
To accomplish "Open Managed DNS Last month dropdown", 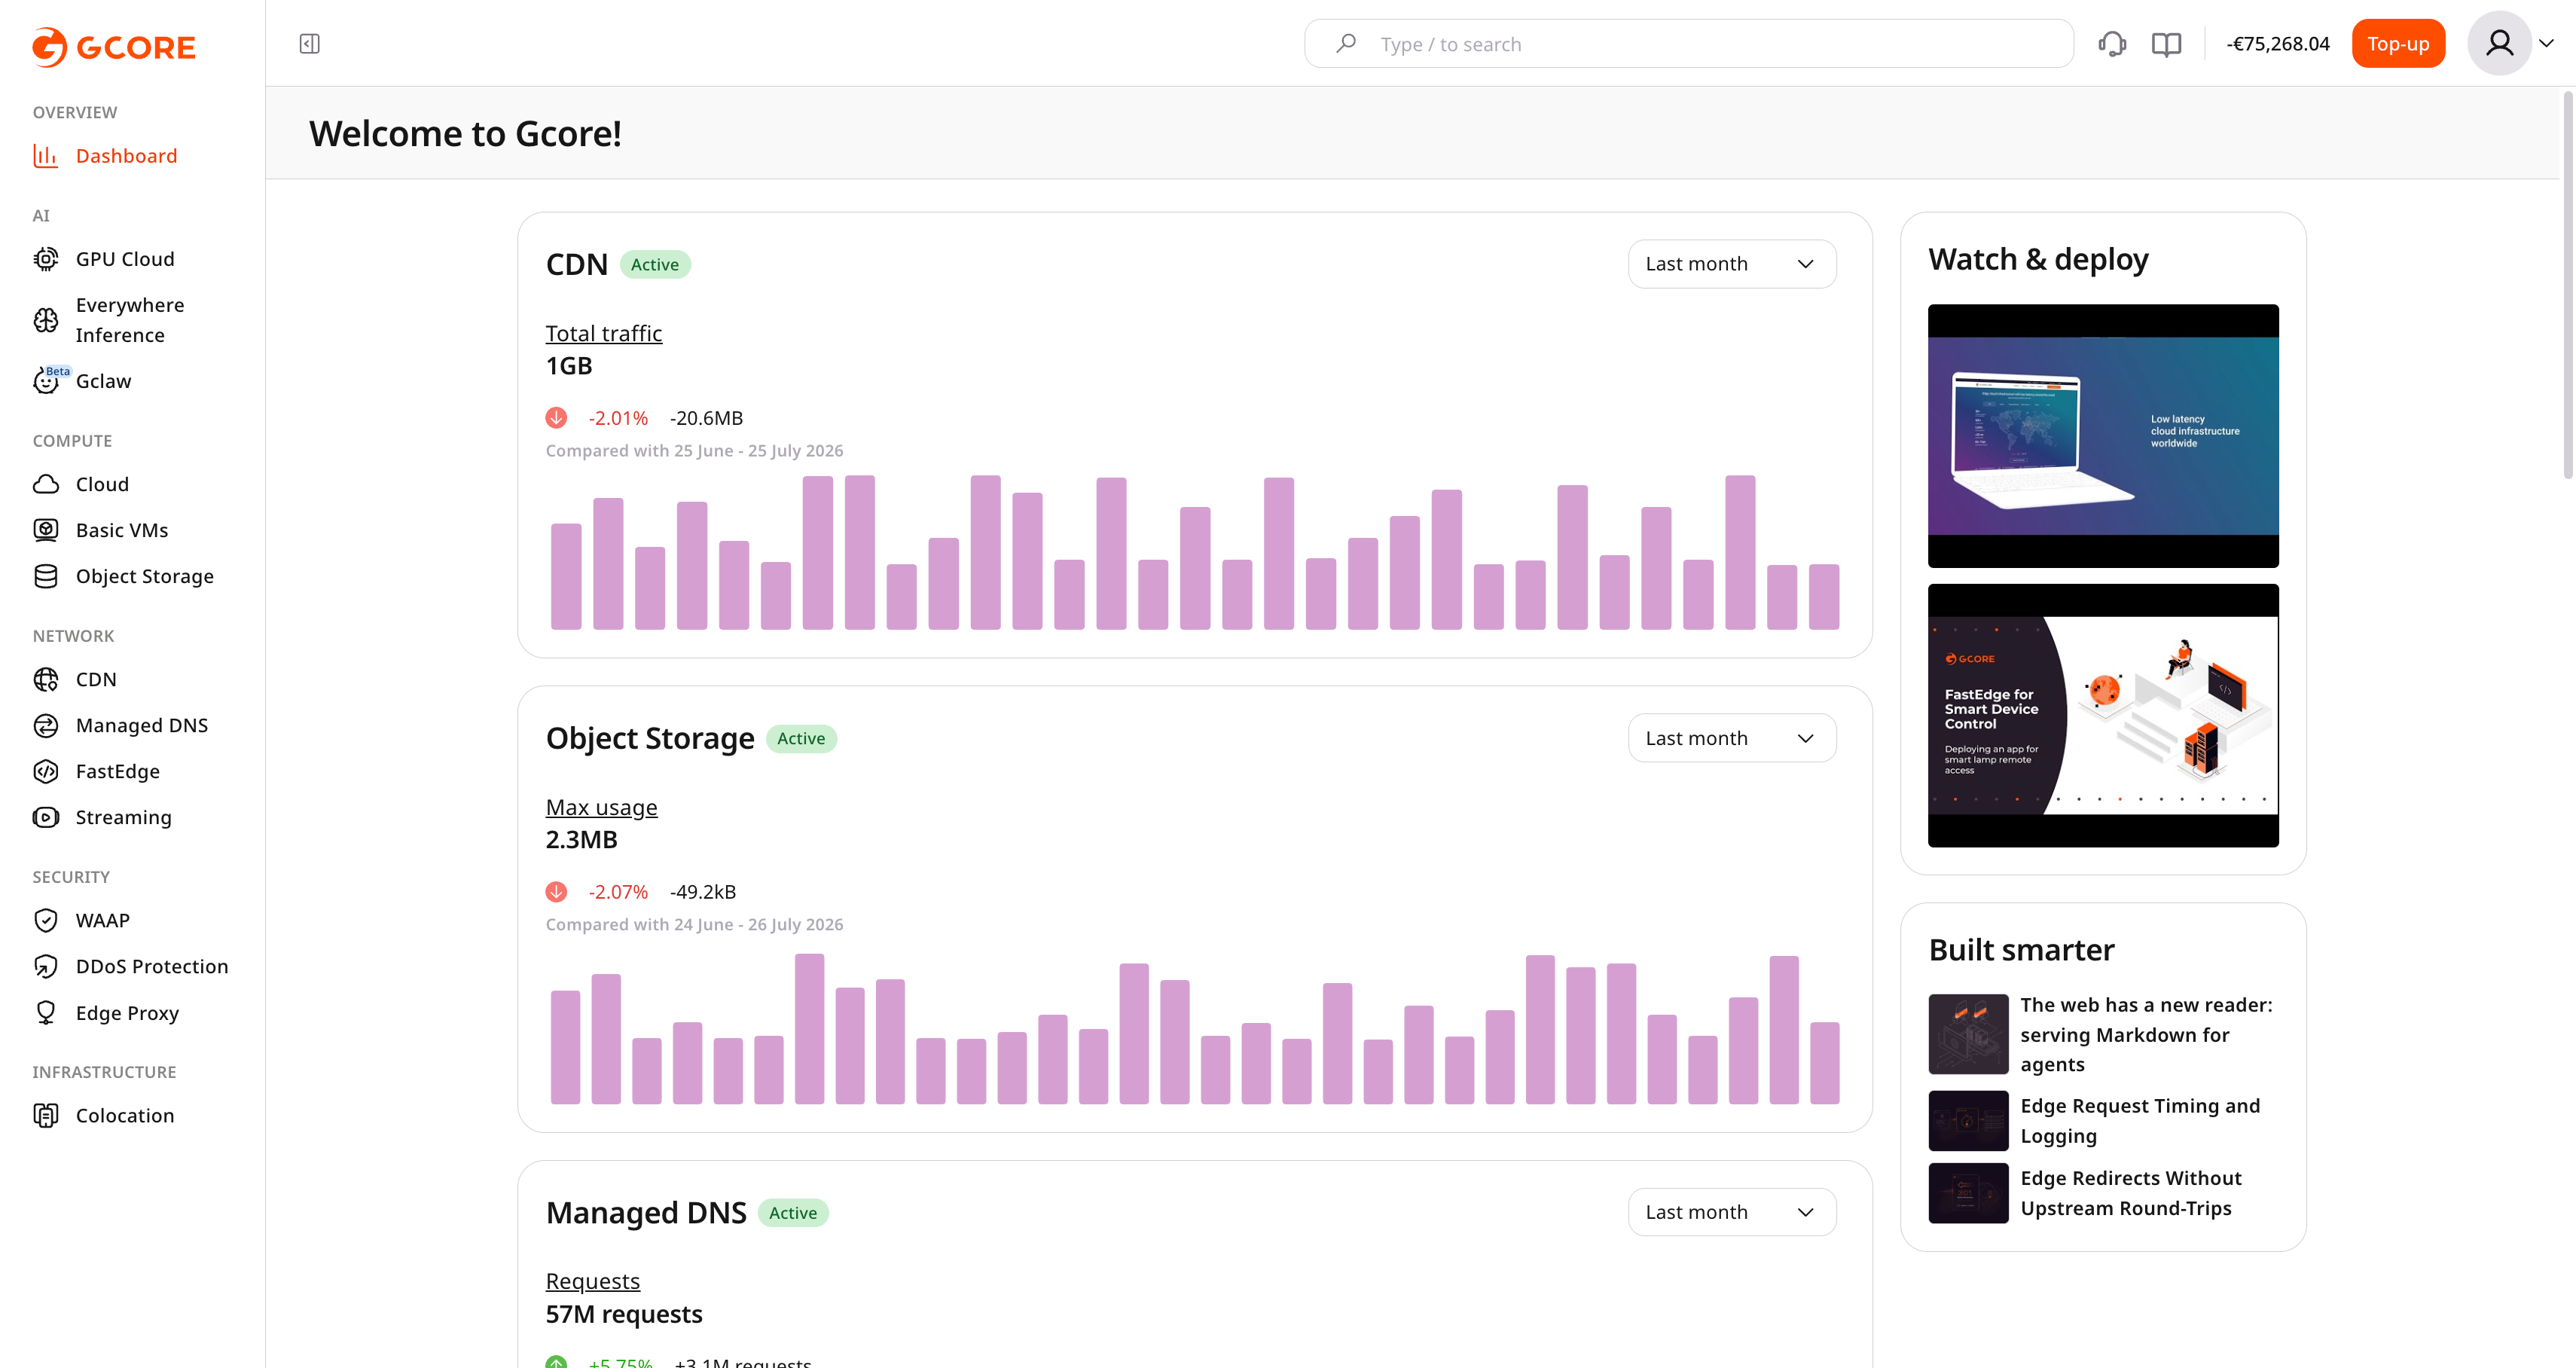I will (1731, 1212).
